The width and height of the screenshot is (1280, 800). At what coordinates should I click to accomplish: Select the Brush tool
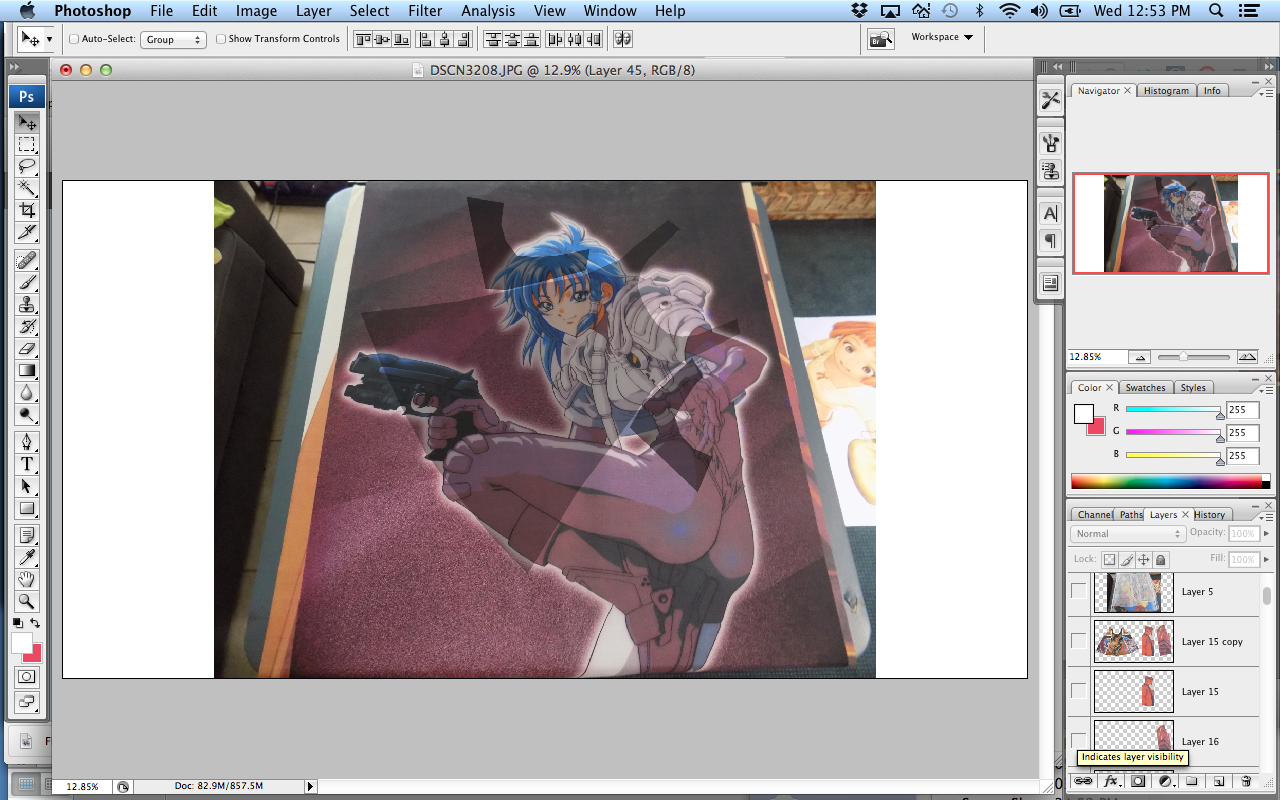(x=27, y=283)
